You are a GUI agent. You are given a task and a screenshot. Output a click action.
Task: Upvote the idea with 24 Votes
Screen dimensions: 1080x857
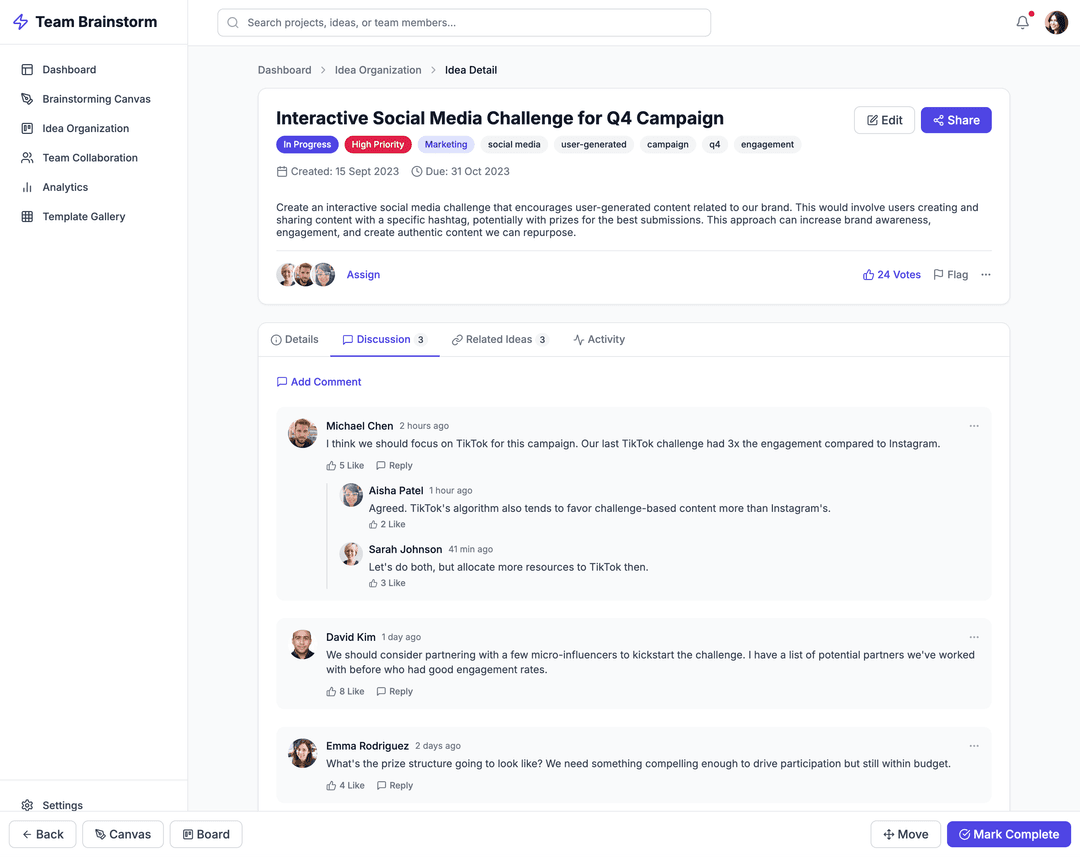pyautogui.click(x=891, y=275)
